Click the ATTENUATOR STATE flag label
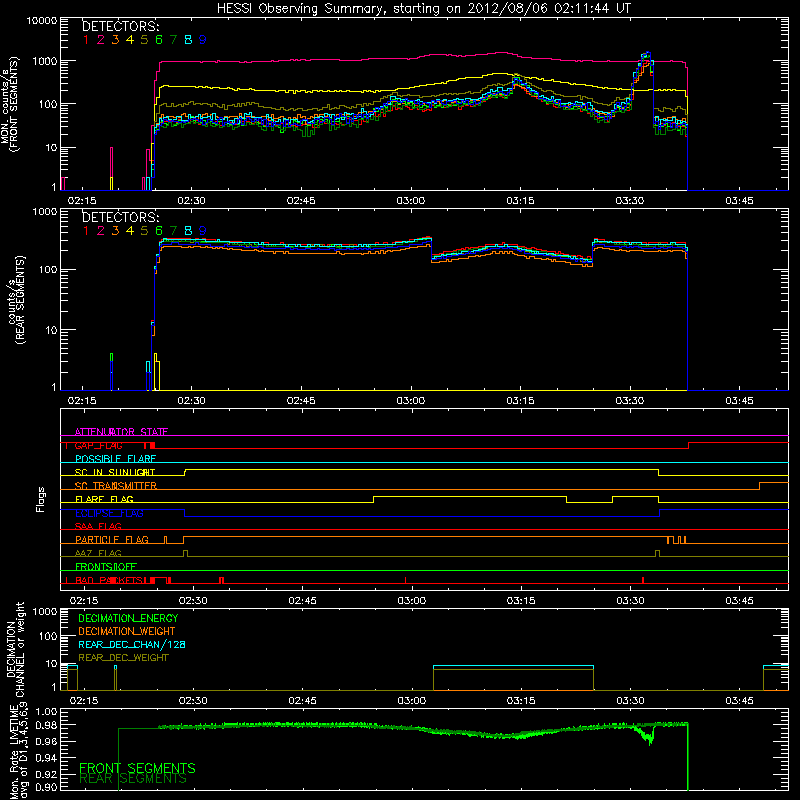 pos(121,432)
